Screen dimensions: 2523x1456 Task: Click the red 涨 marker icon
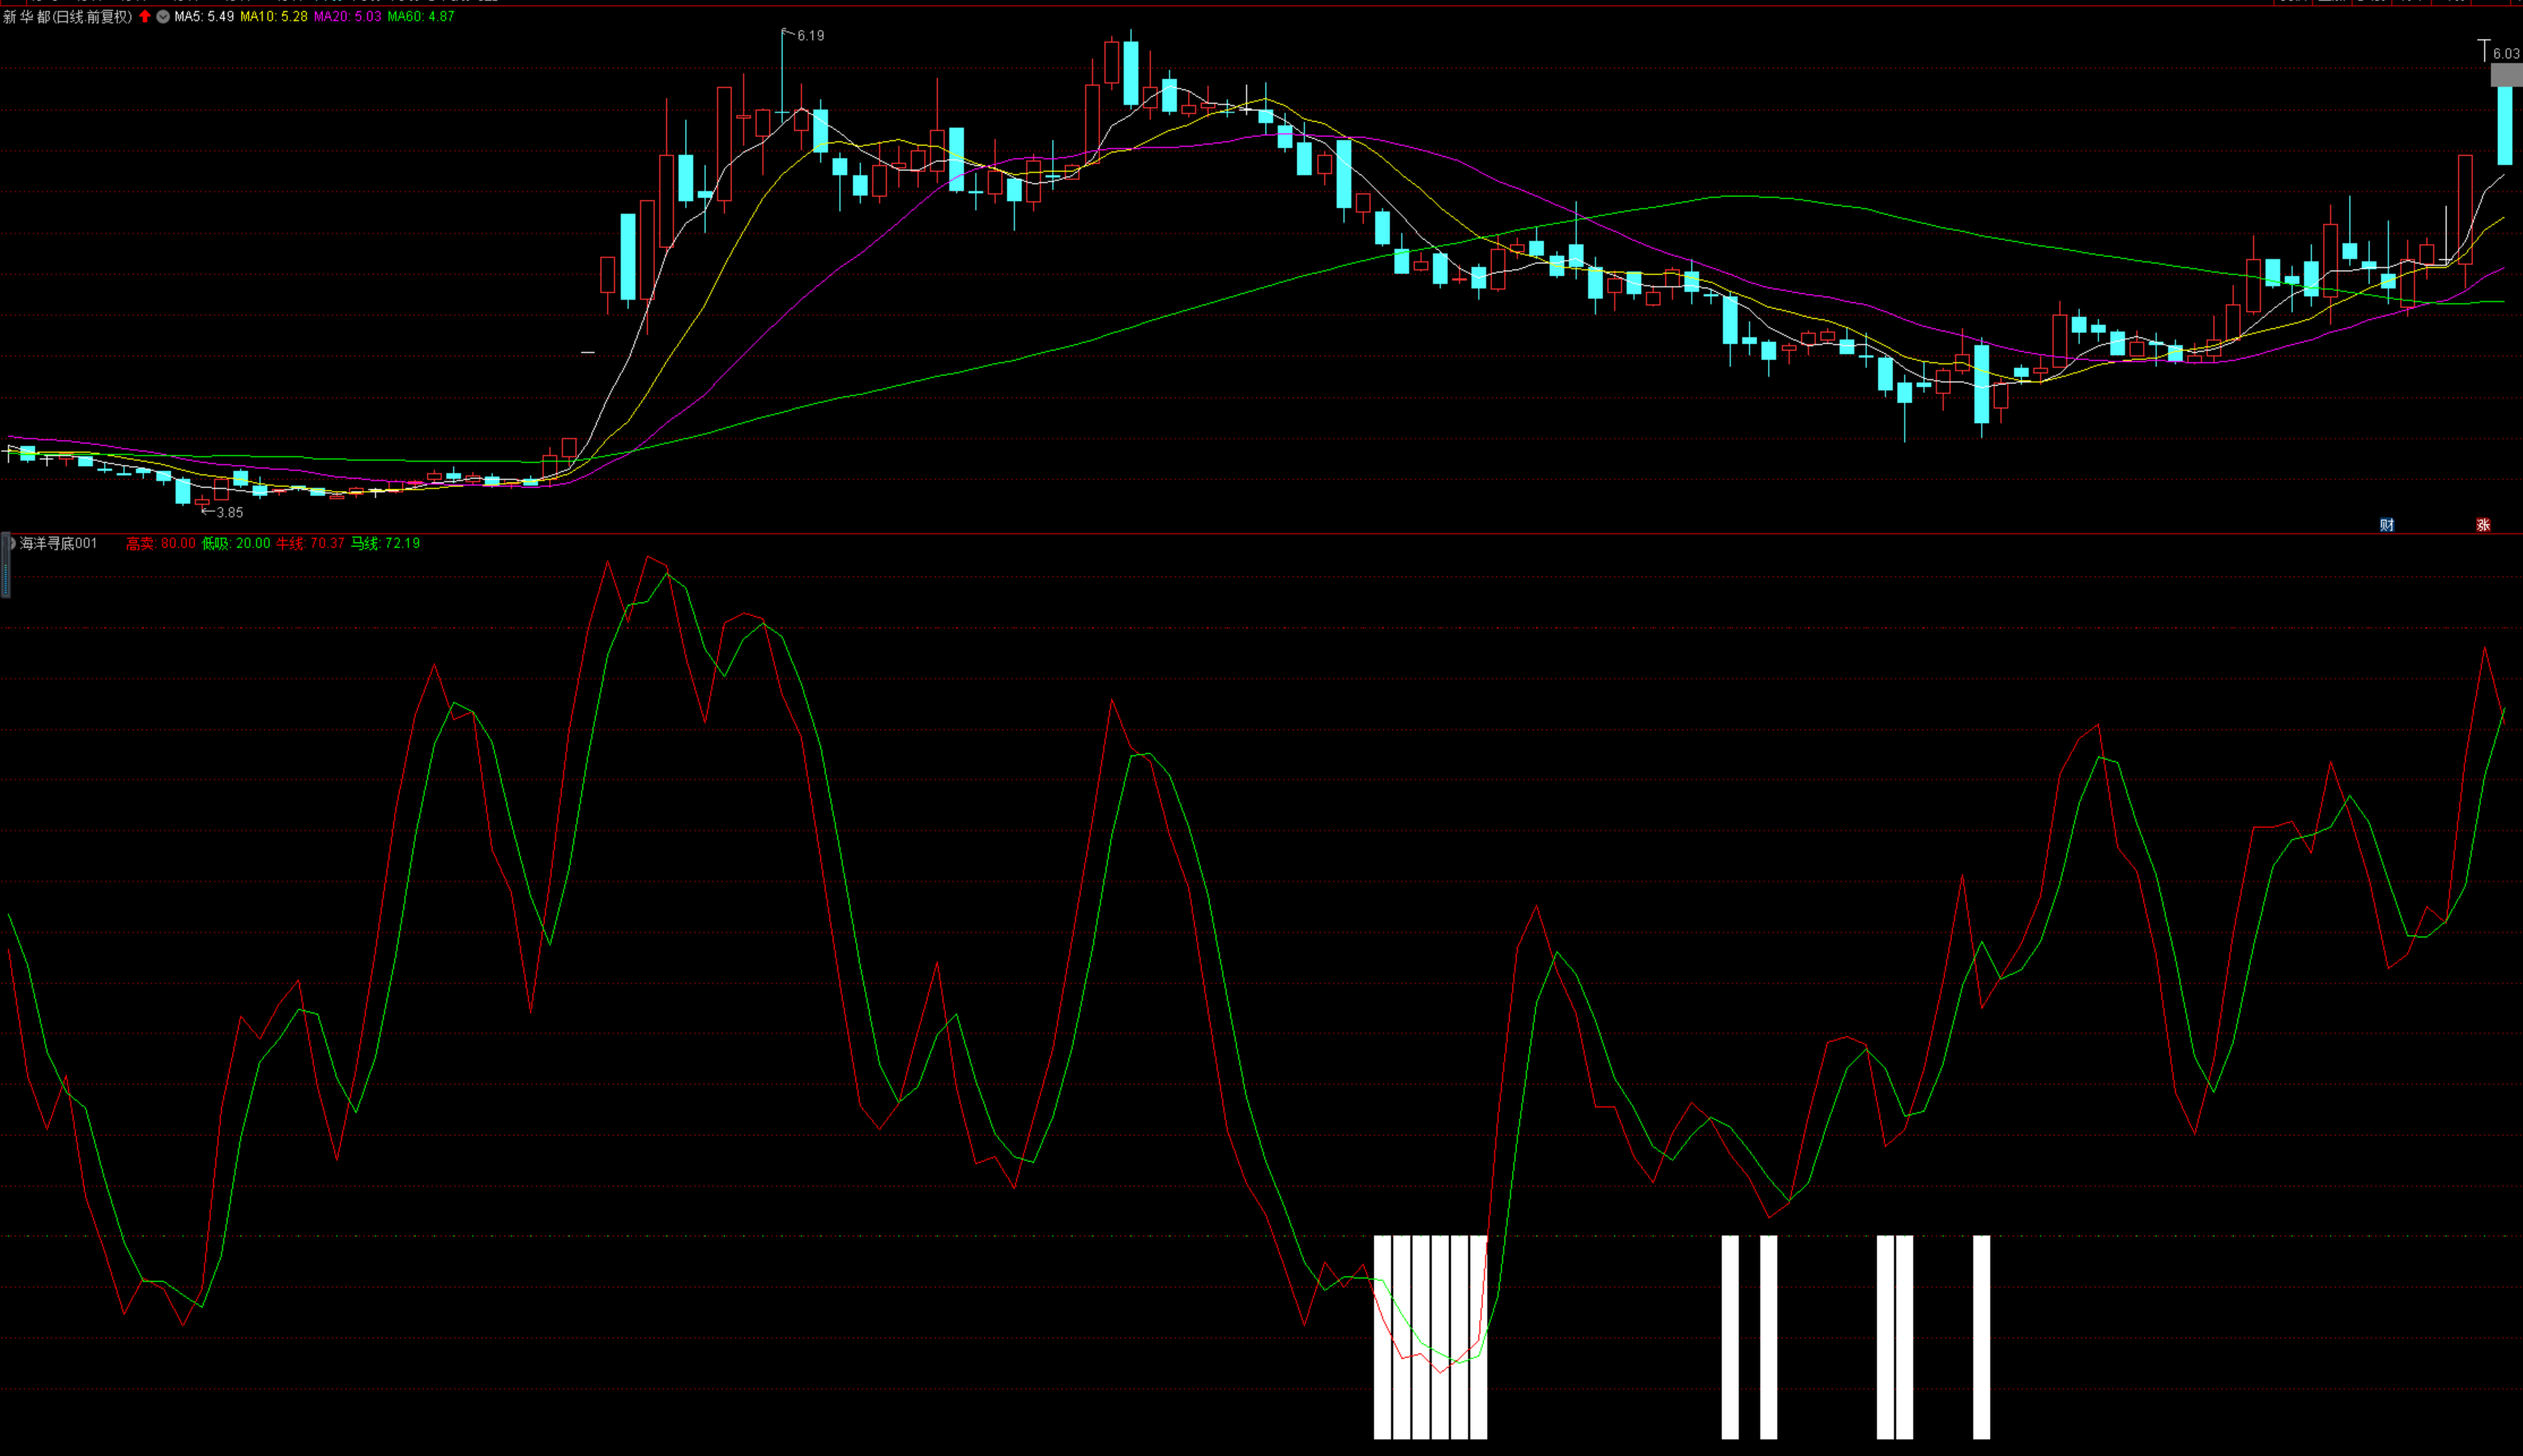tap(2483, 525)
